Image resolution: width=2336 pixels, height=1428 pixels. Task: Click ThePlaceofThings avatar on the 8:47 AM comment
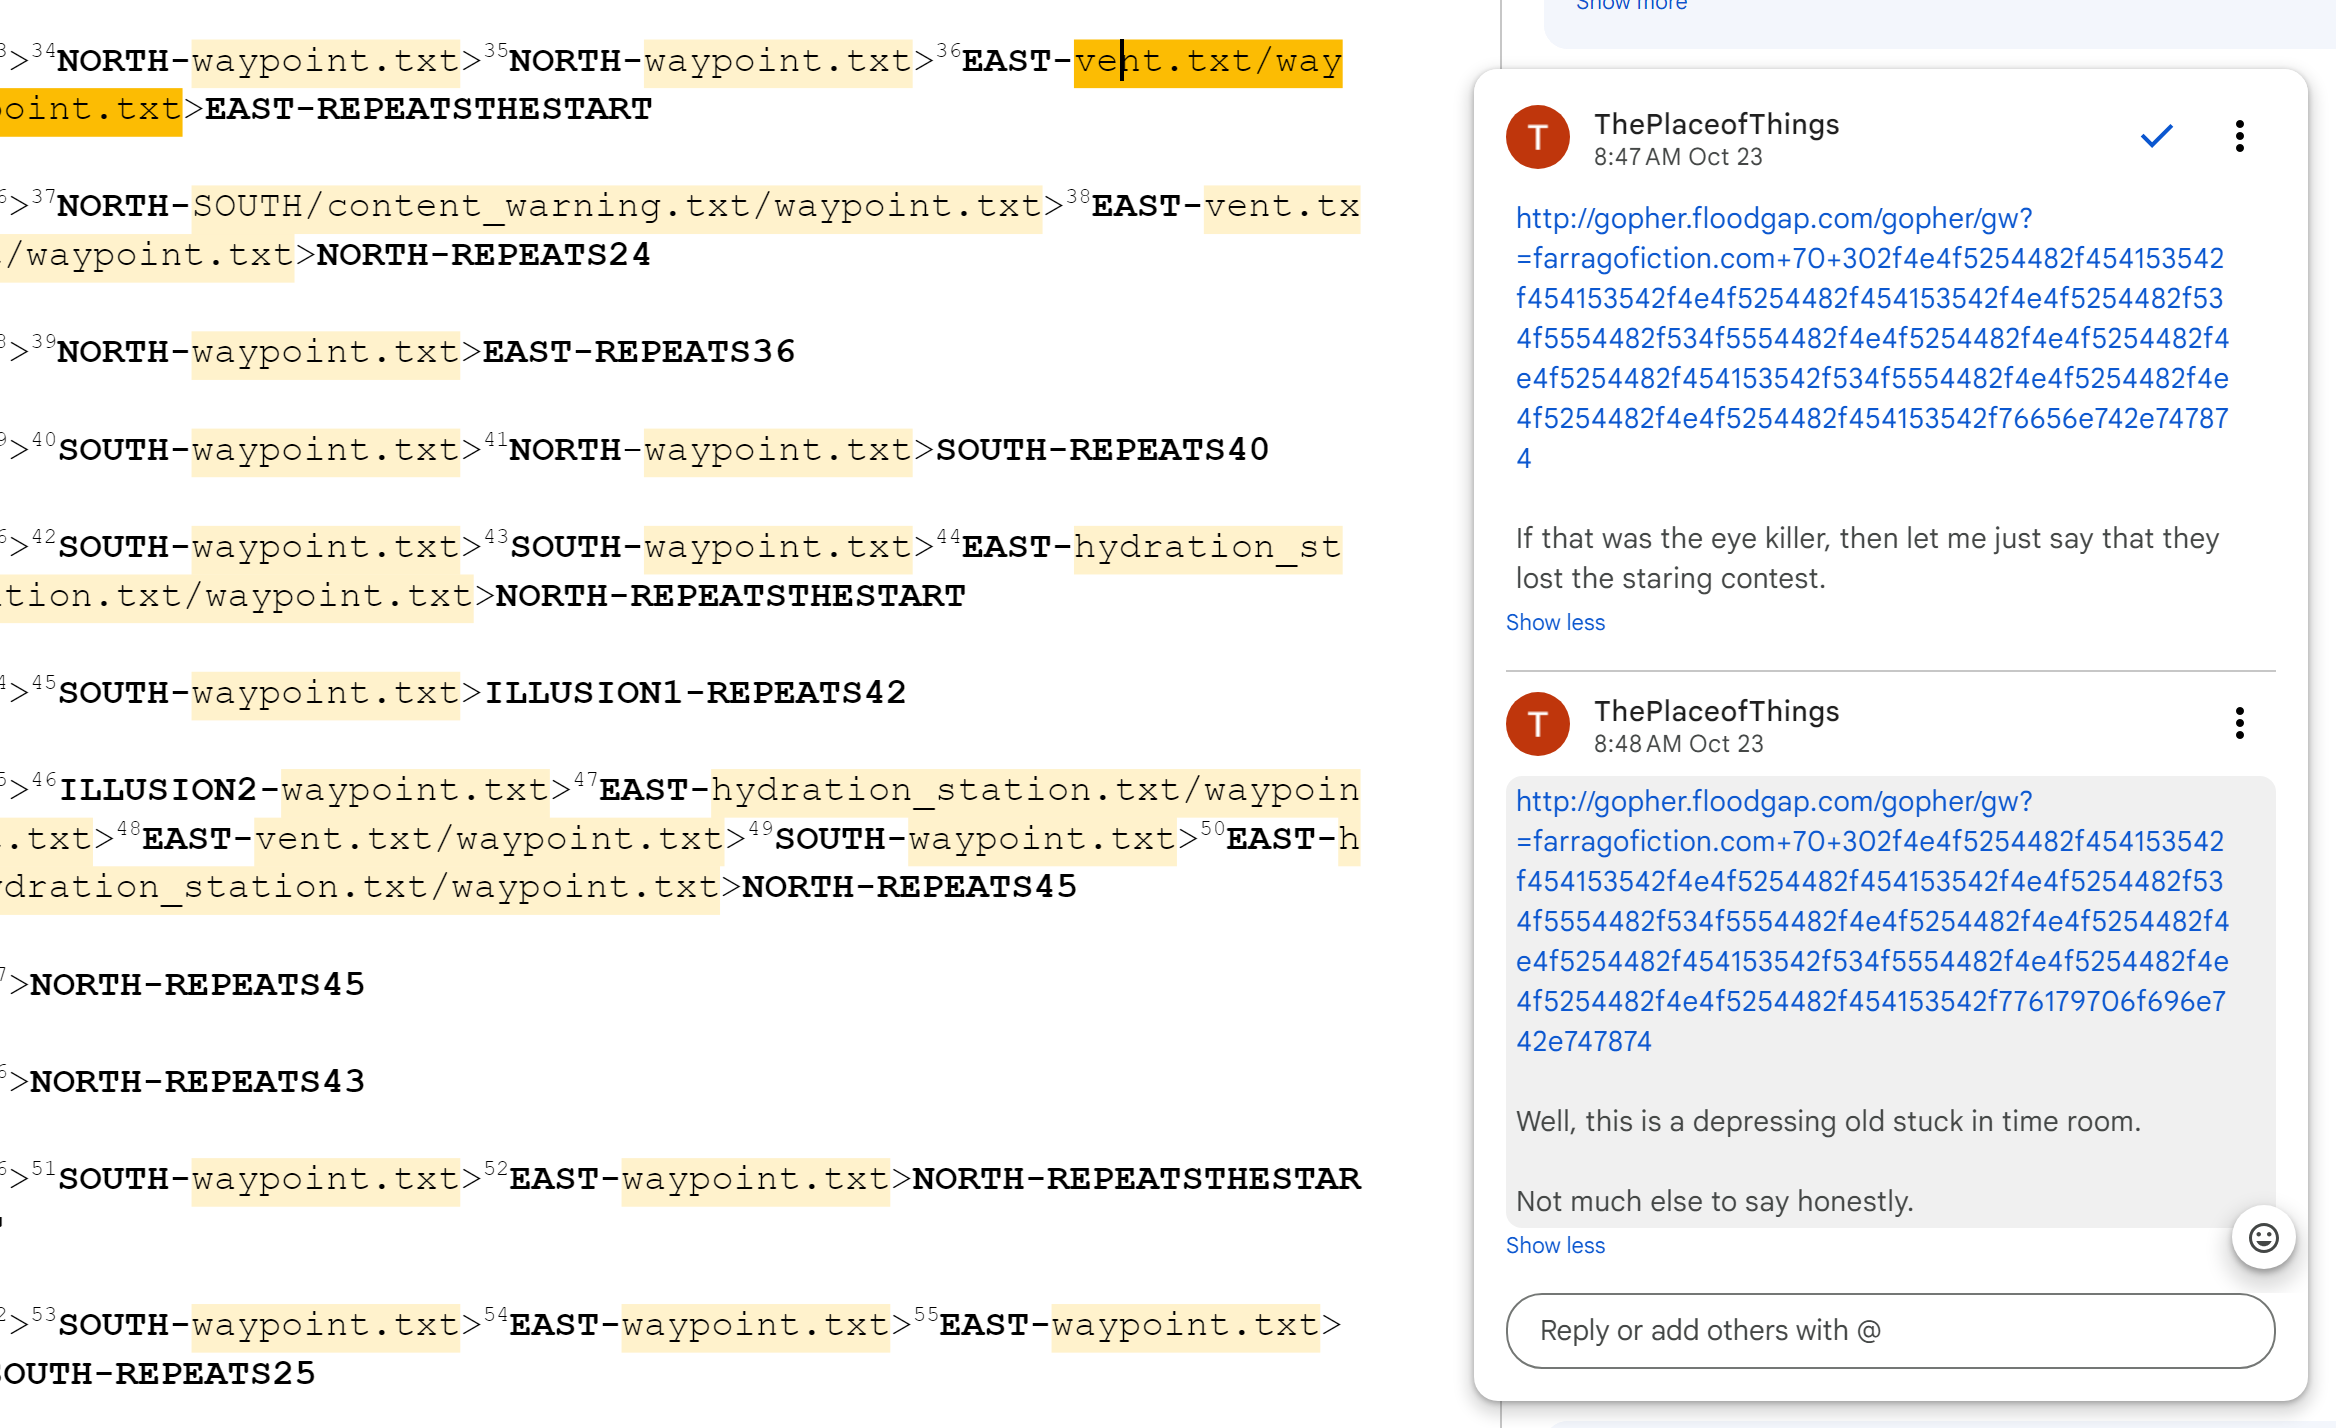(x=1537, y=137)
